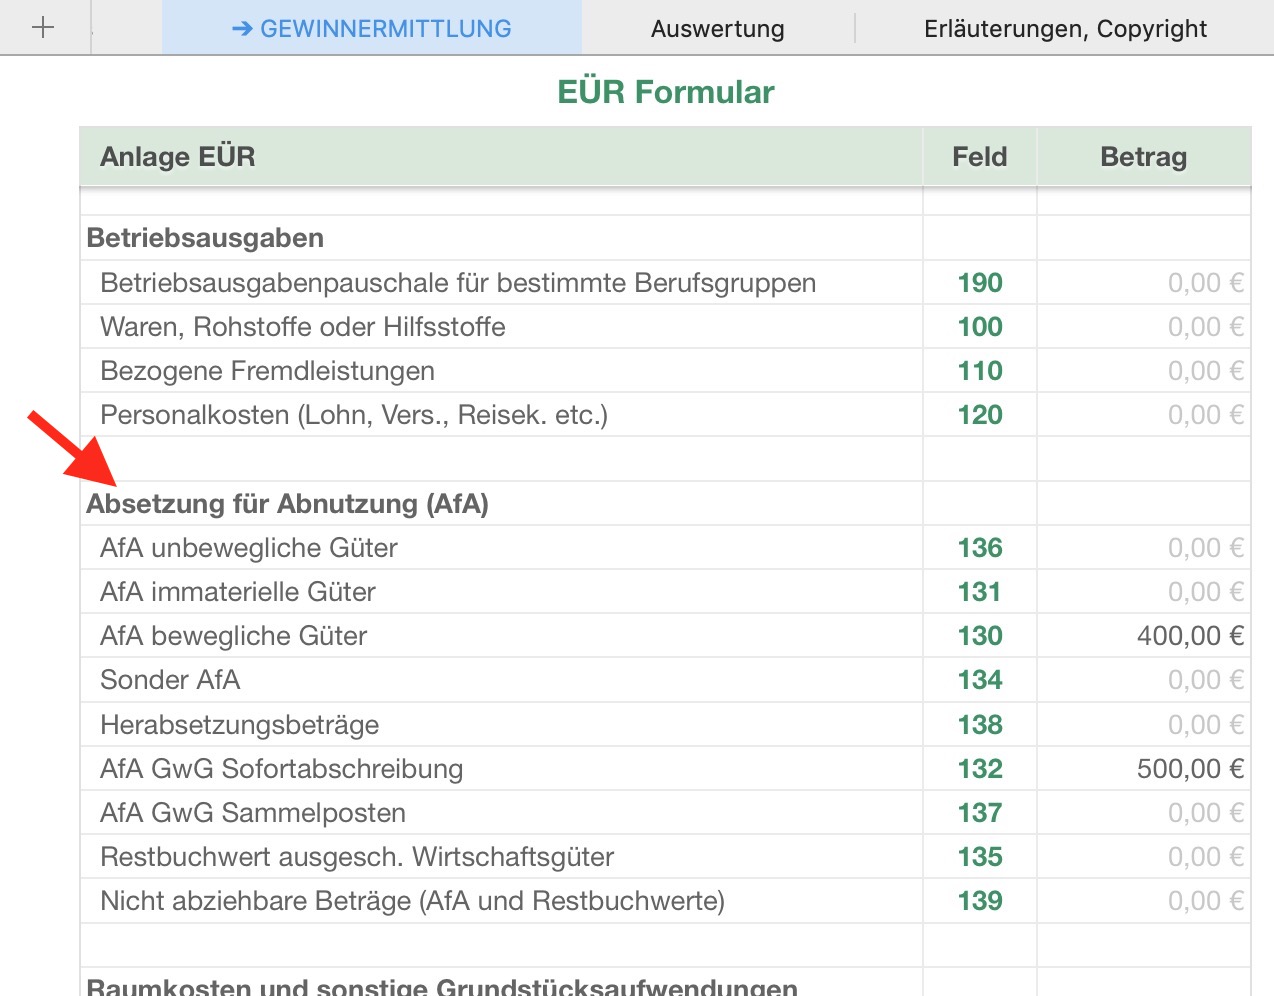Select the Feld column header
The height and width of the screenshot is (996, 1274).
pyautogui.click(x=979, y=157)
